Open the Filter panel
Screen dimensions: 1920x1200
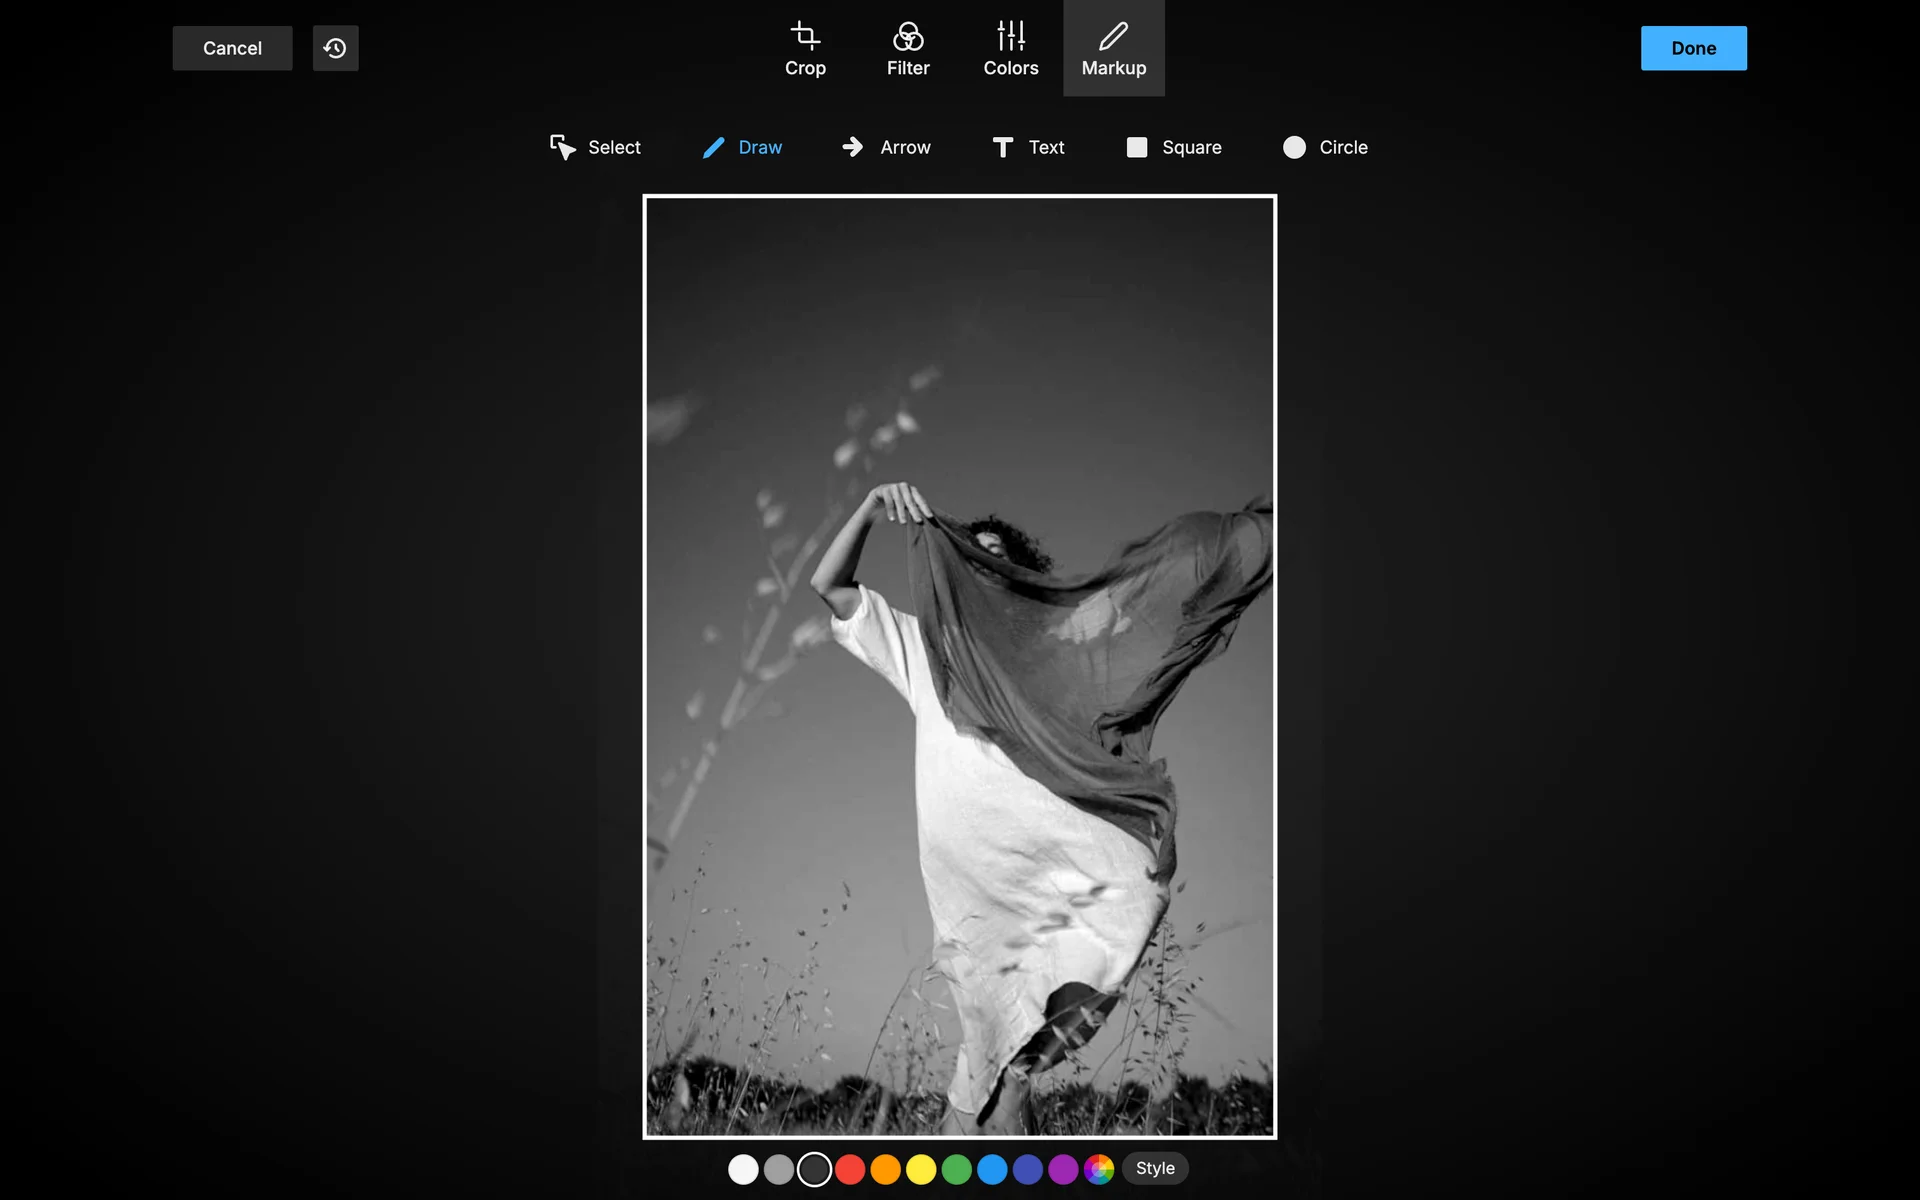coord(908,49)
